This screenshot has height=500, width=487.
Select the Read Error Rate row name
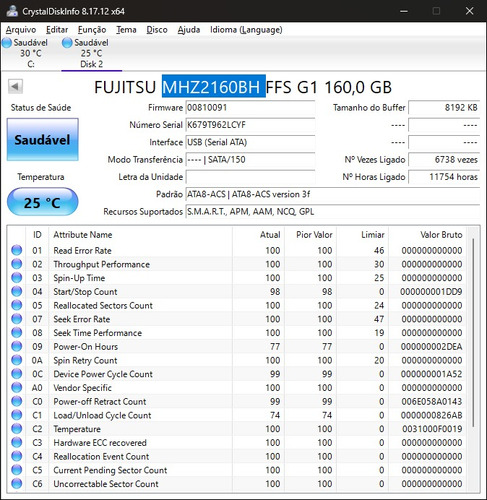82,250
